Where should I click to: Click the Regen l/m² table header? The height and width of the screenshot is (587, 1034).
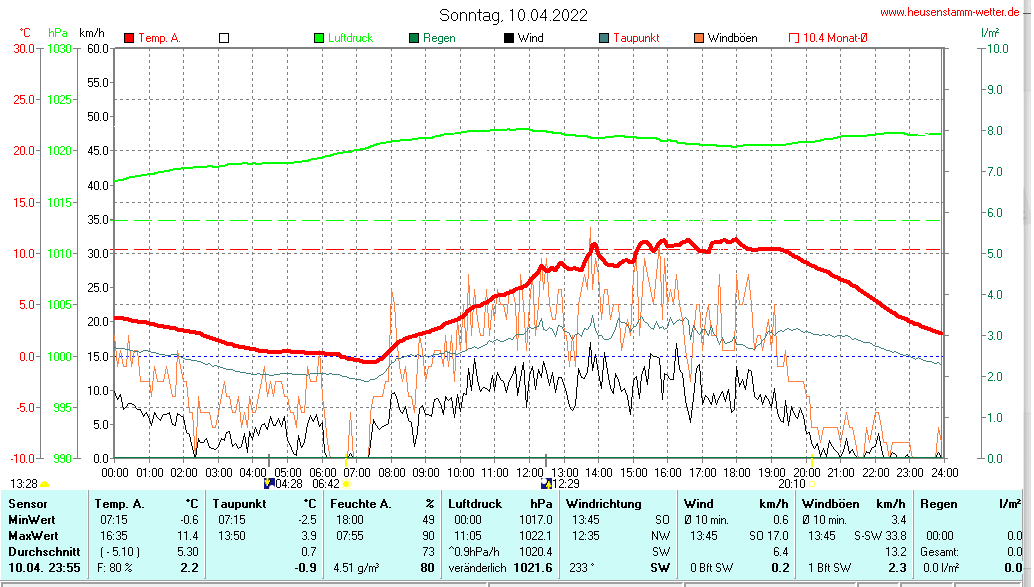[x=970, y=503]
